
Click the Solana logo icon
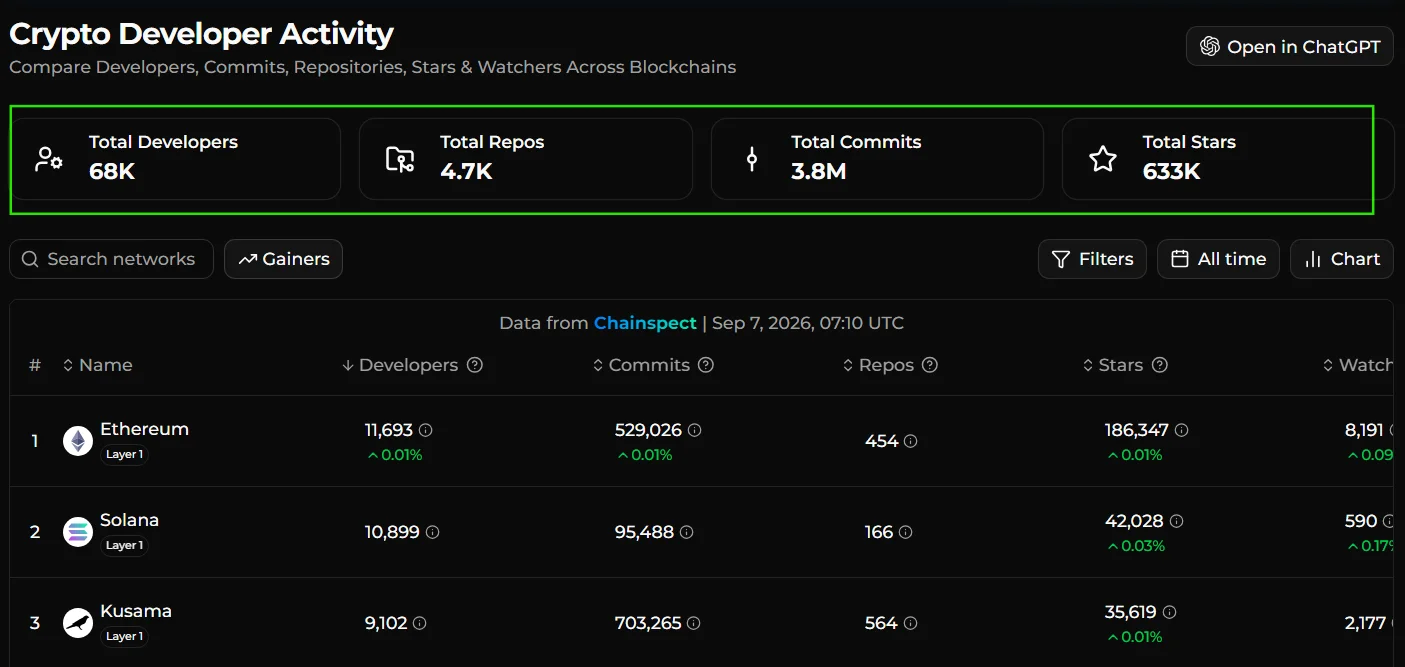78,532
